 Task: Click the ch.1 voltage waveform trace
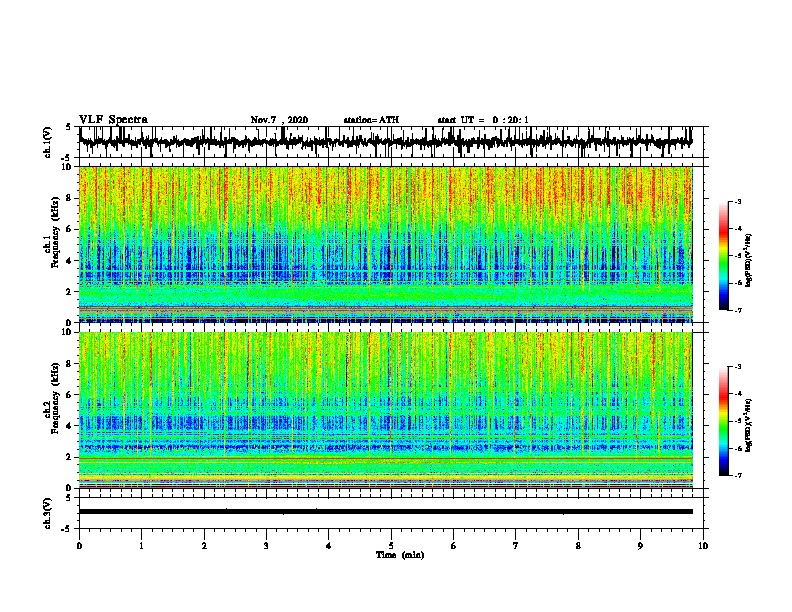point(385,142)
